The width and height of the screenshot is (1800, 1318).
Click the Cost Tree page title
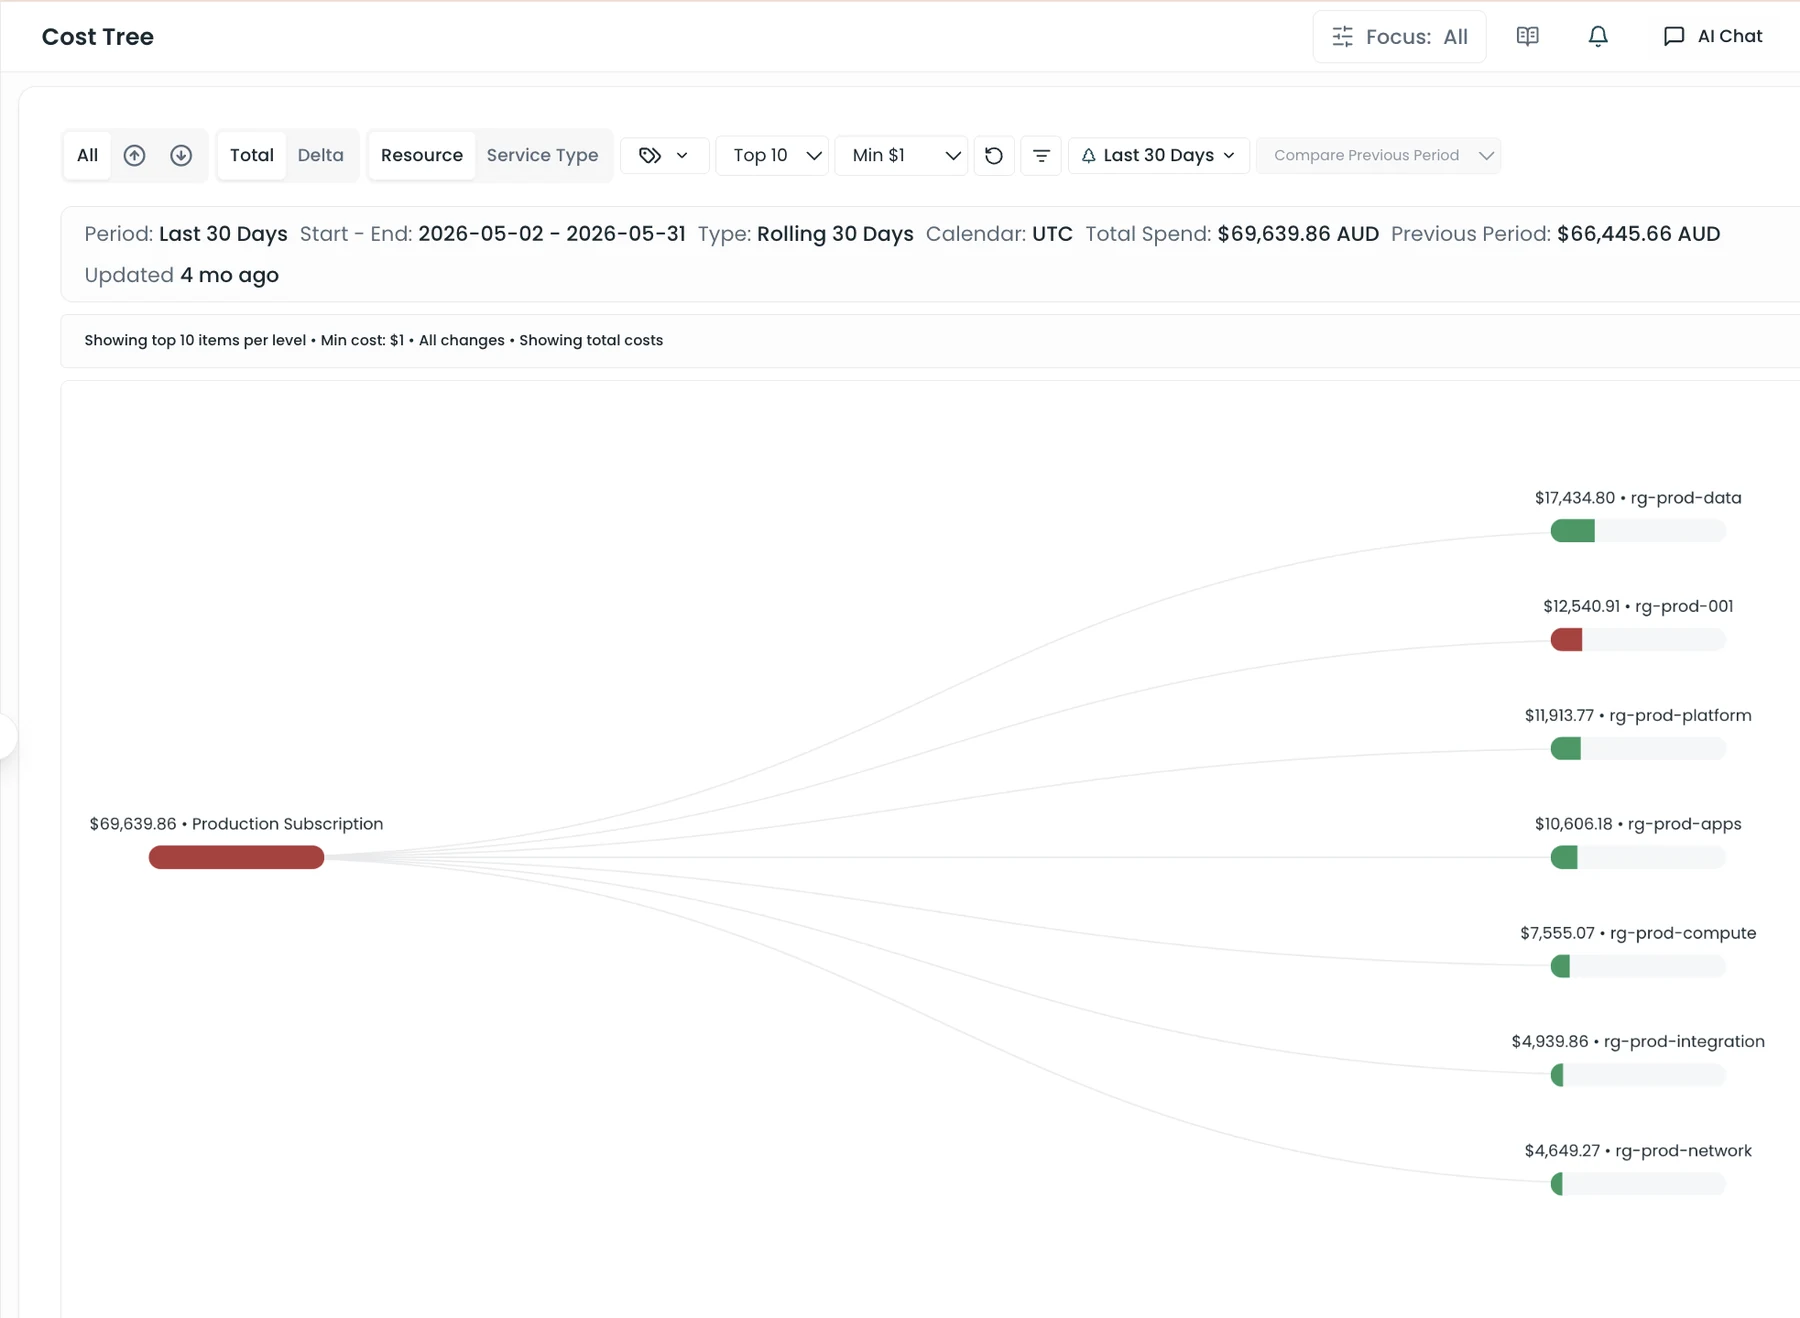point(98,37)
